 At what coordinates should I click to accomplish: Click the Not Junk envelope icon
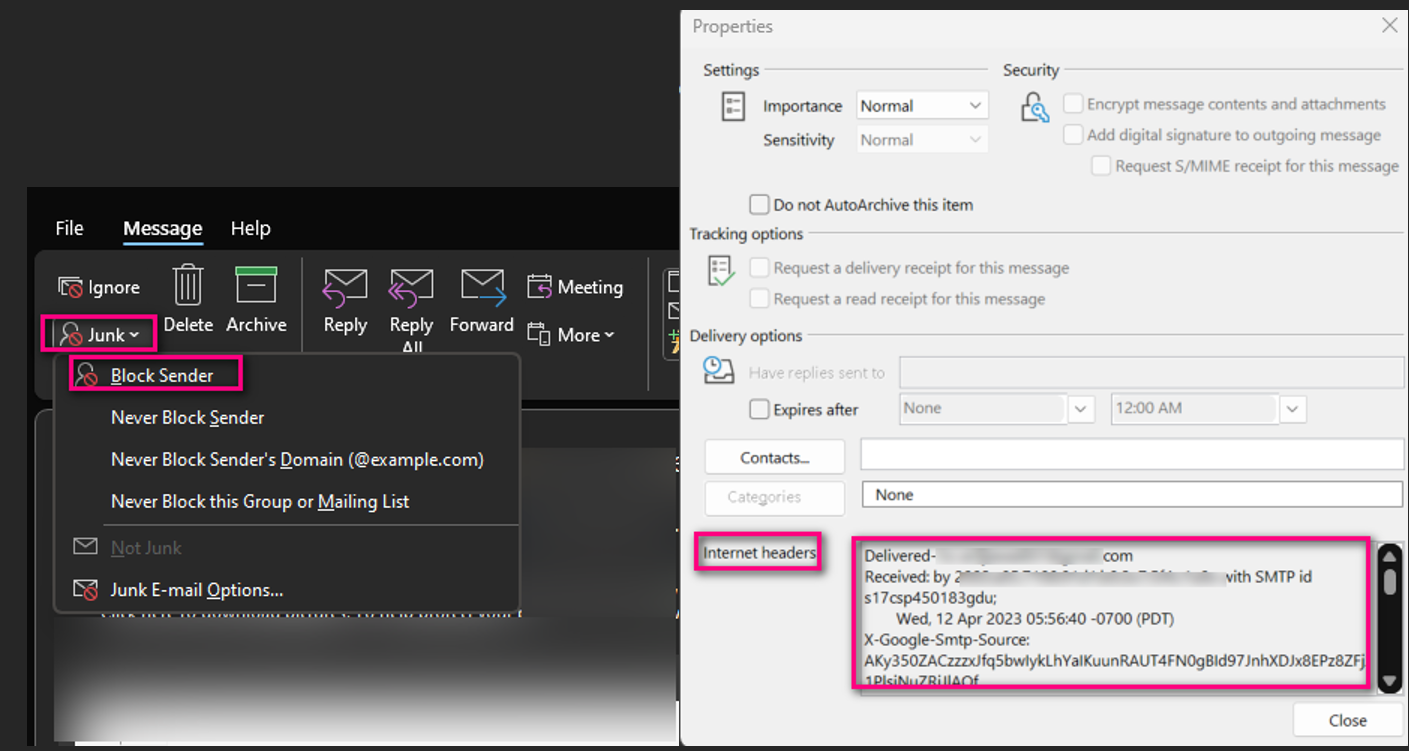pyautogui.click(x=86, y=547)
